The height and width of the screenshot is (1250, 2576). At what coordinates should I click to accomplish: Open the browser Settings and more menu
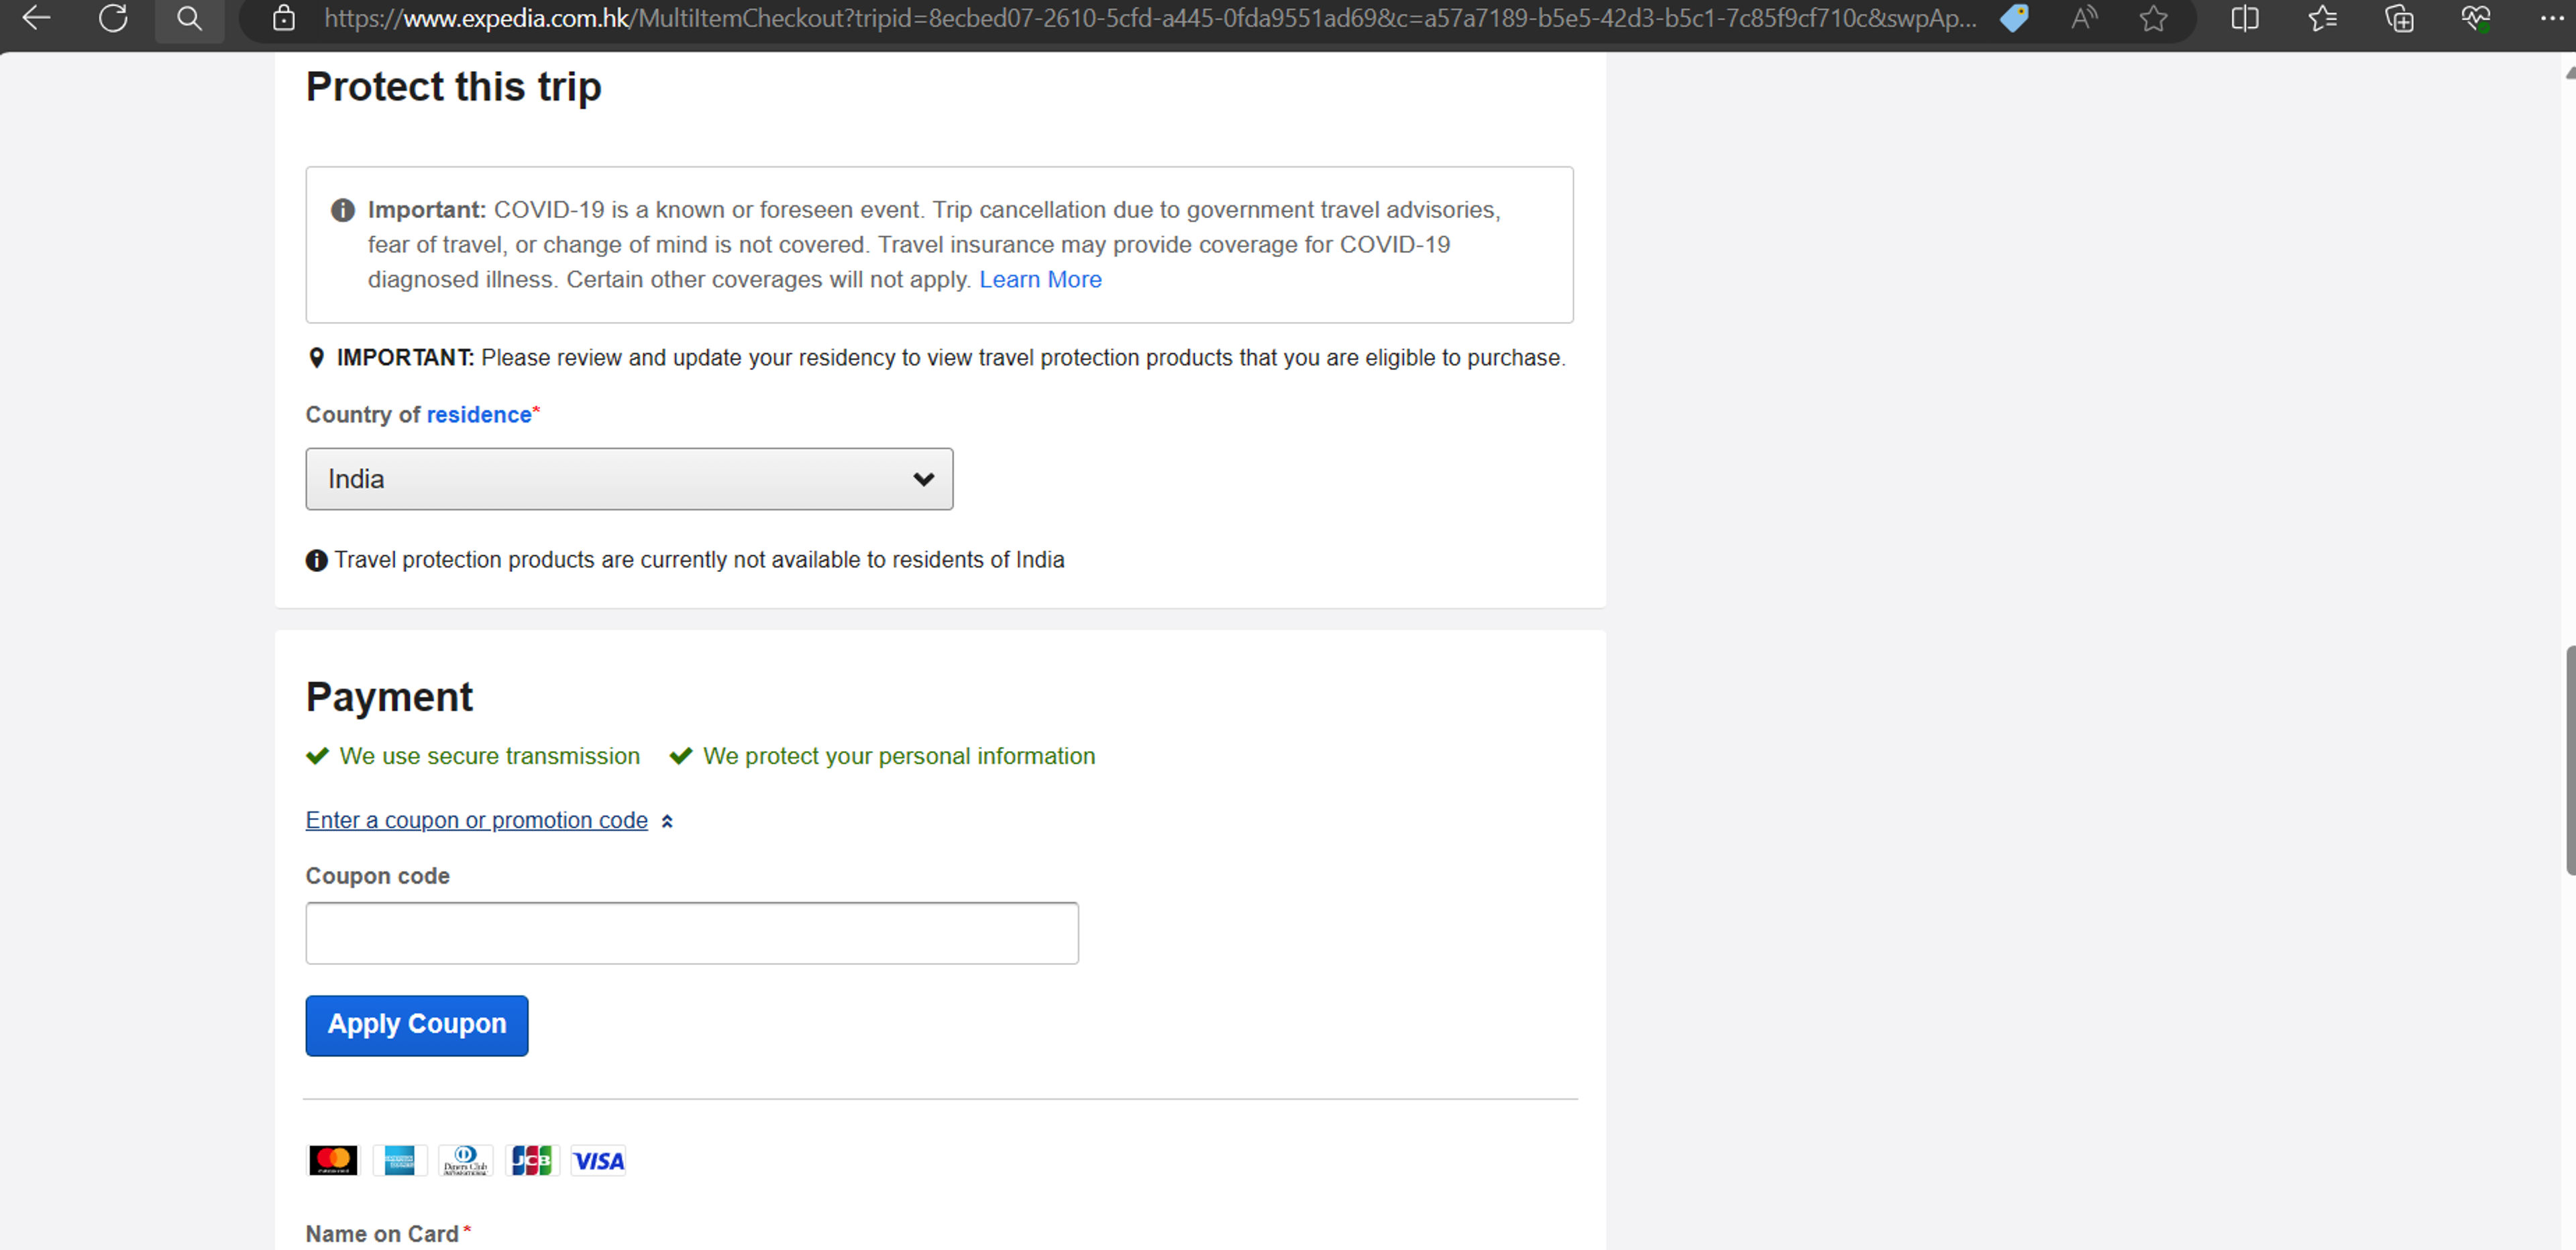coord(2552,18)
